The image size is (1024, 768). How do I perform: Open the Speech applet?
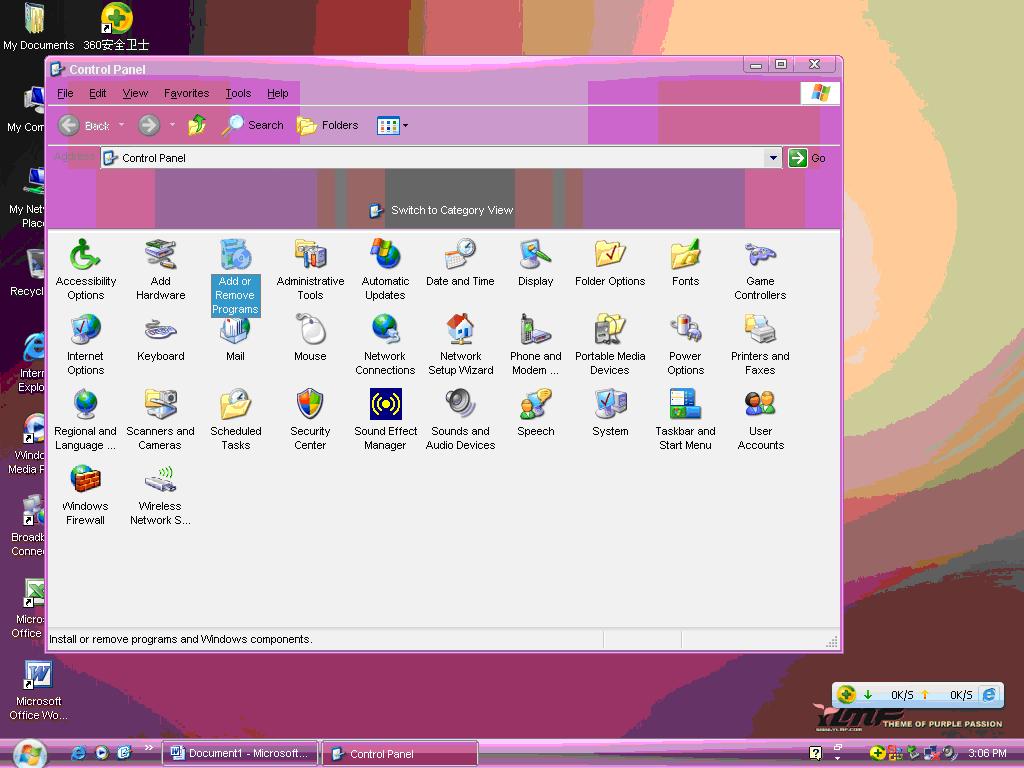[x=536, y=413]
